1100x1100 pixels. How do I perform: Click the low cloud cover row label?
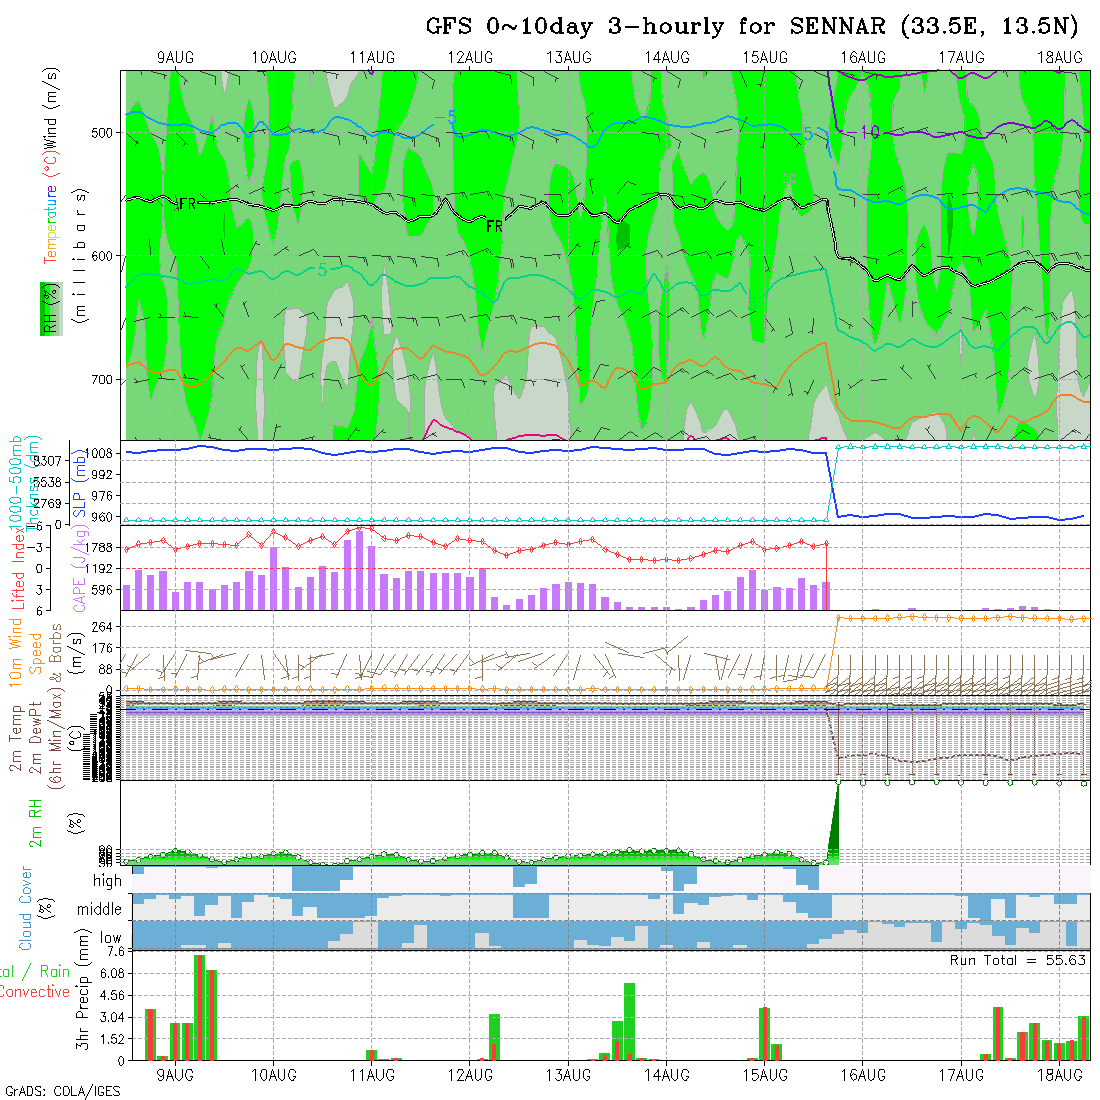[x=111, y=938]
